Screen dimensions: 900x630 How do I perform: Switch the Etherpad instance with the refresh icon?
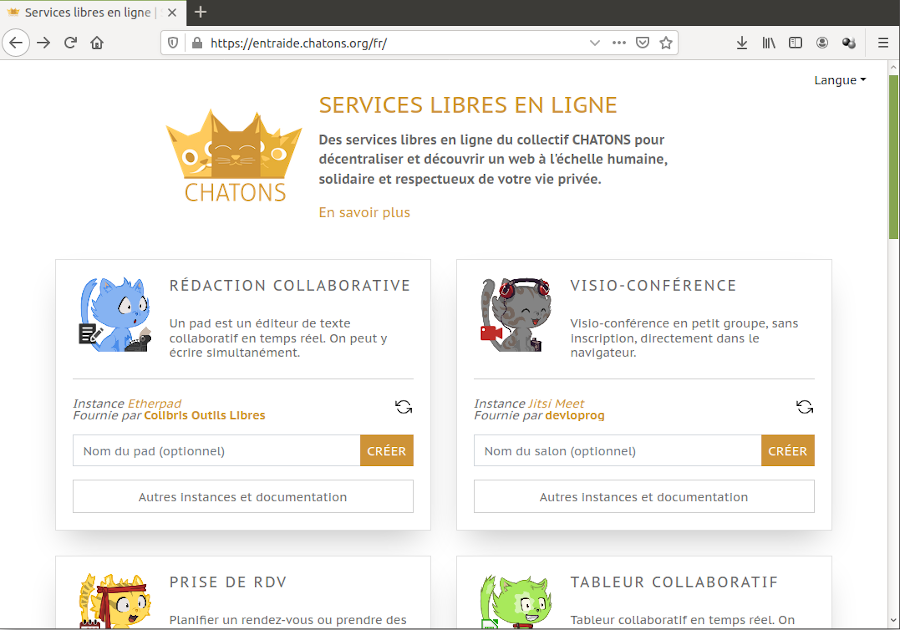click(403, 407)
